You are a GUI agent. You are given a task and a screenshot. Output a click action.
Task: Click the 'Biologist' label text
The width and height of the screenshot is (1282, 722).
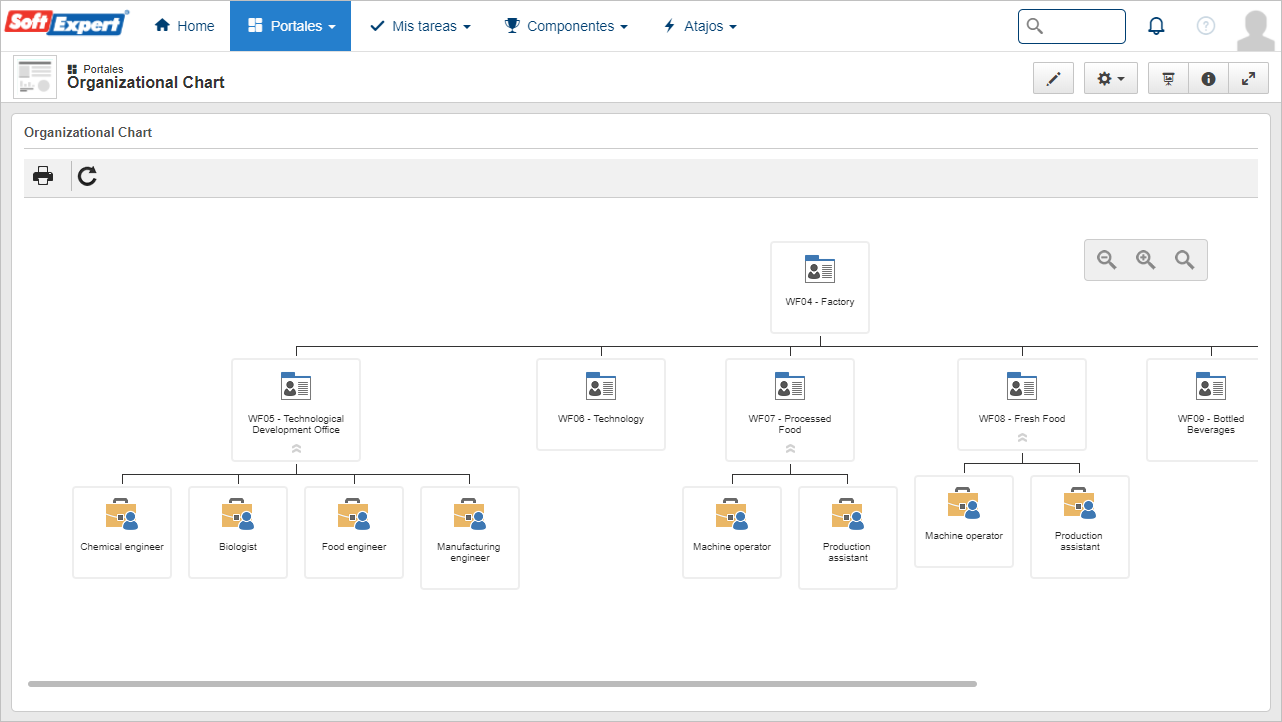[238, 547]
